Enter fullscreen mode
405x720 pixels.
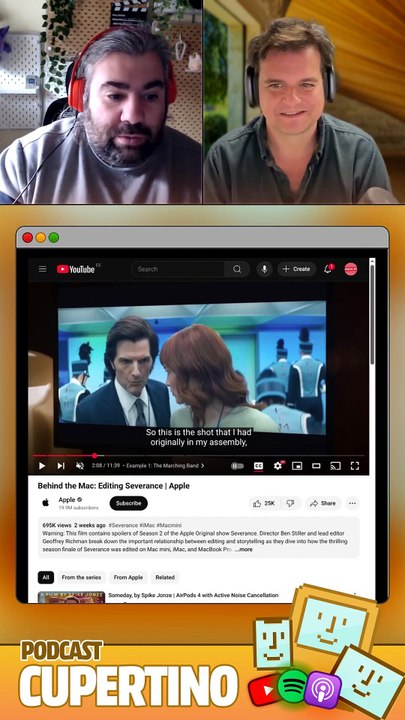(354, 466)
